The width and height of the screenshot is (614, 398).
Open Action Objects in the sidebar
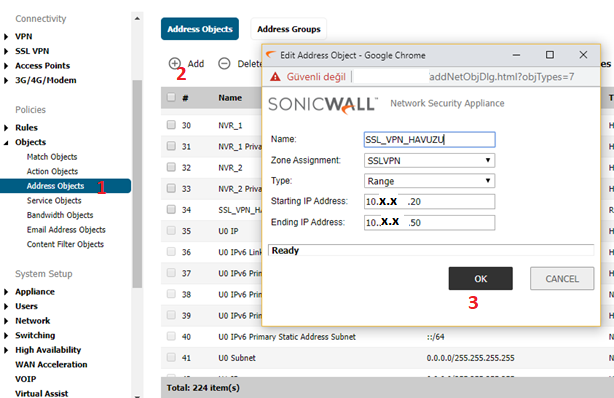tap(52, 171)
